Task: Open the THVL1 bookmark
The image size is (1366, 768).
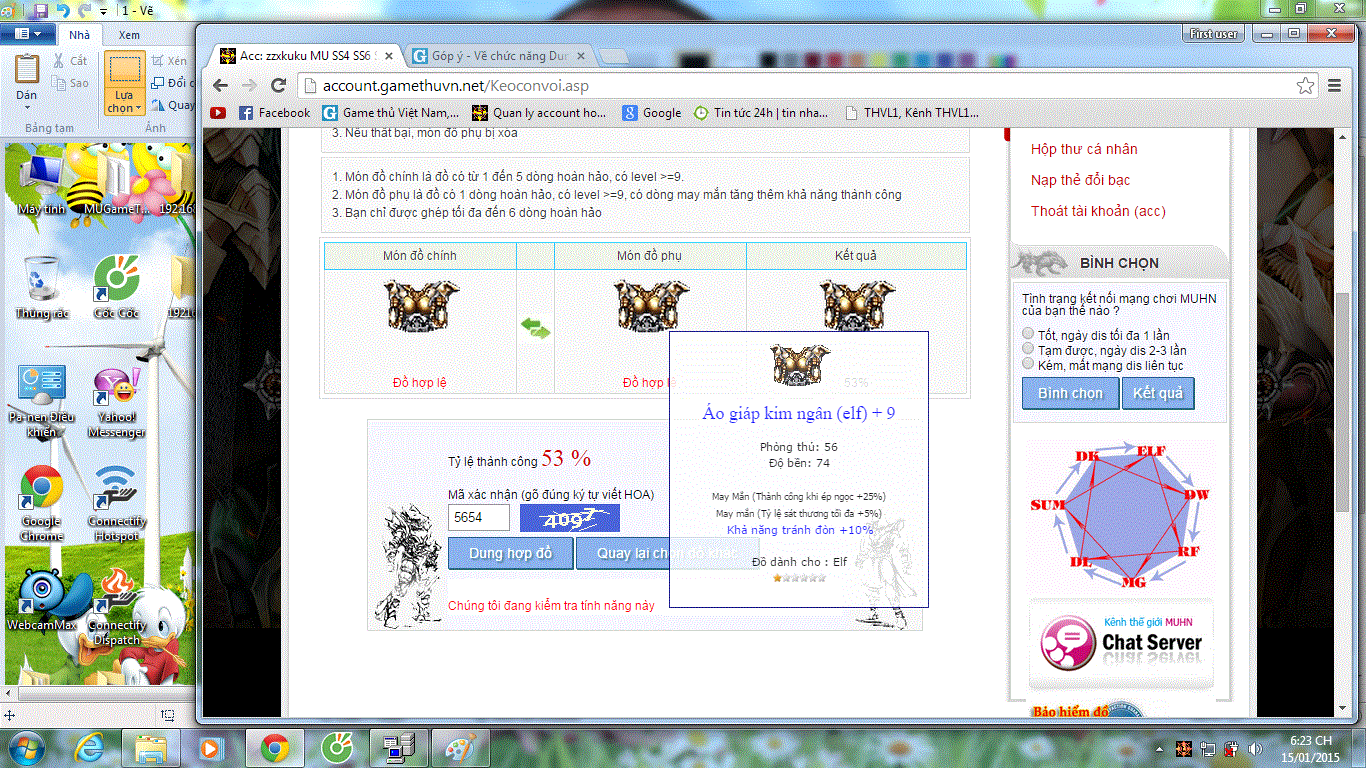Action: [911, 113]
